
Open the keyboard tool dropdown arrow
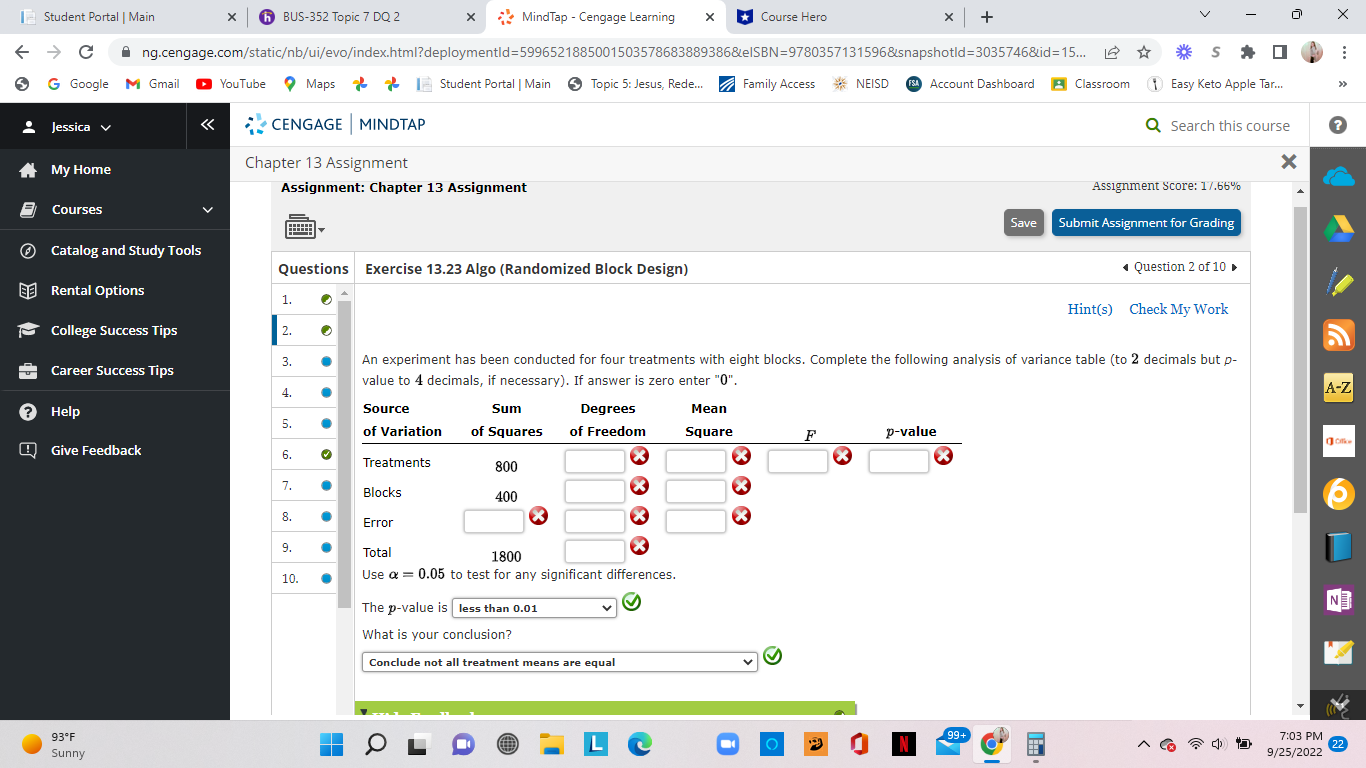(x=321, y=231)
